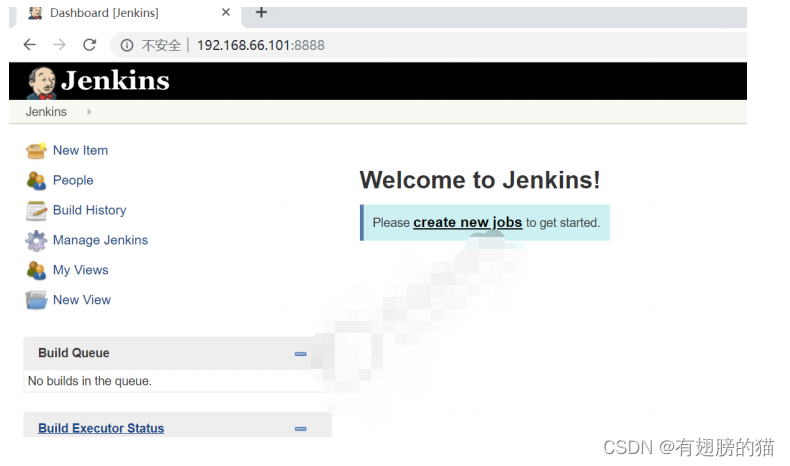This screenshot has height=466, width=790.
Task: Reload the page with the refresh icon
Action: click(x=90, y=45)
